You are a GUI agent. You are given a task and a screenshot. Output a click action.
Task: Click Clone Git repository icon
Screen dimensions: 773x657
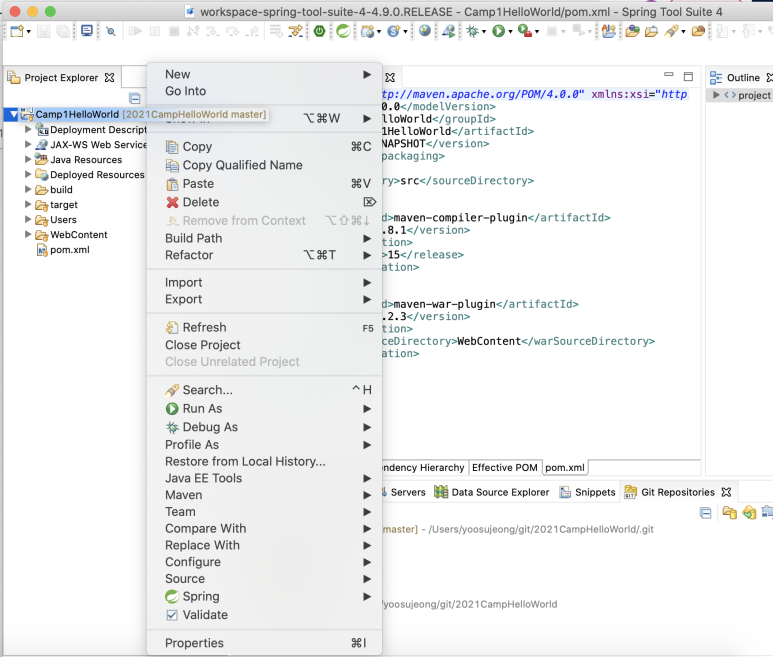(x=749, y=513)
